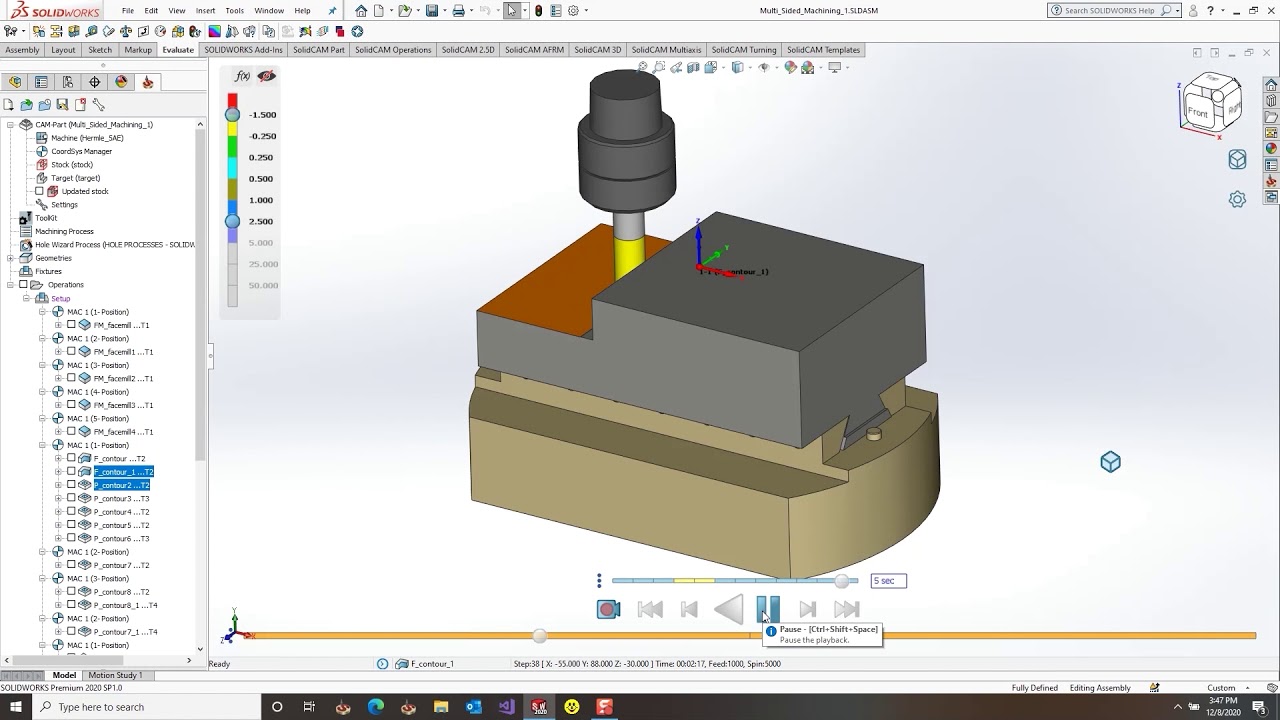Open the Tools menu
Image resolution: width=1280 pixels, height=720 pixels.
[x=234, y=10]
